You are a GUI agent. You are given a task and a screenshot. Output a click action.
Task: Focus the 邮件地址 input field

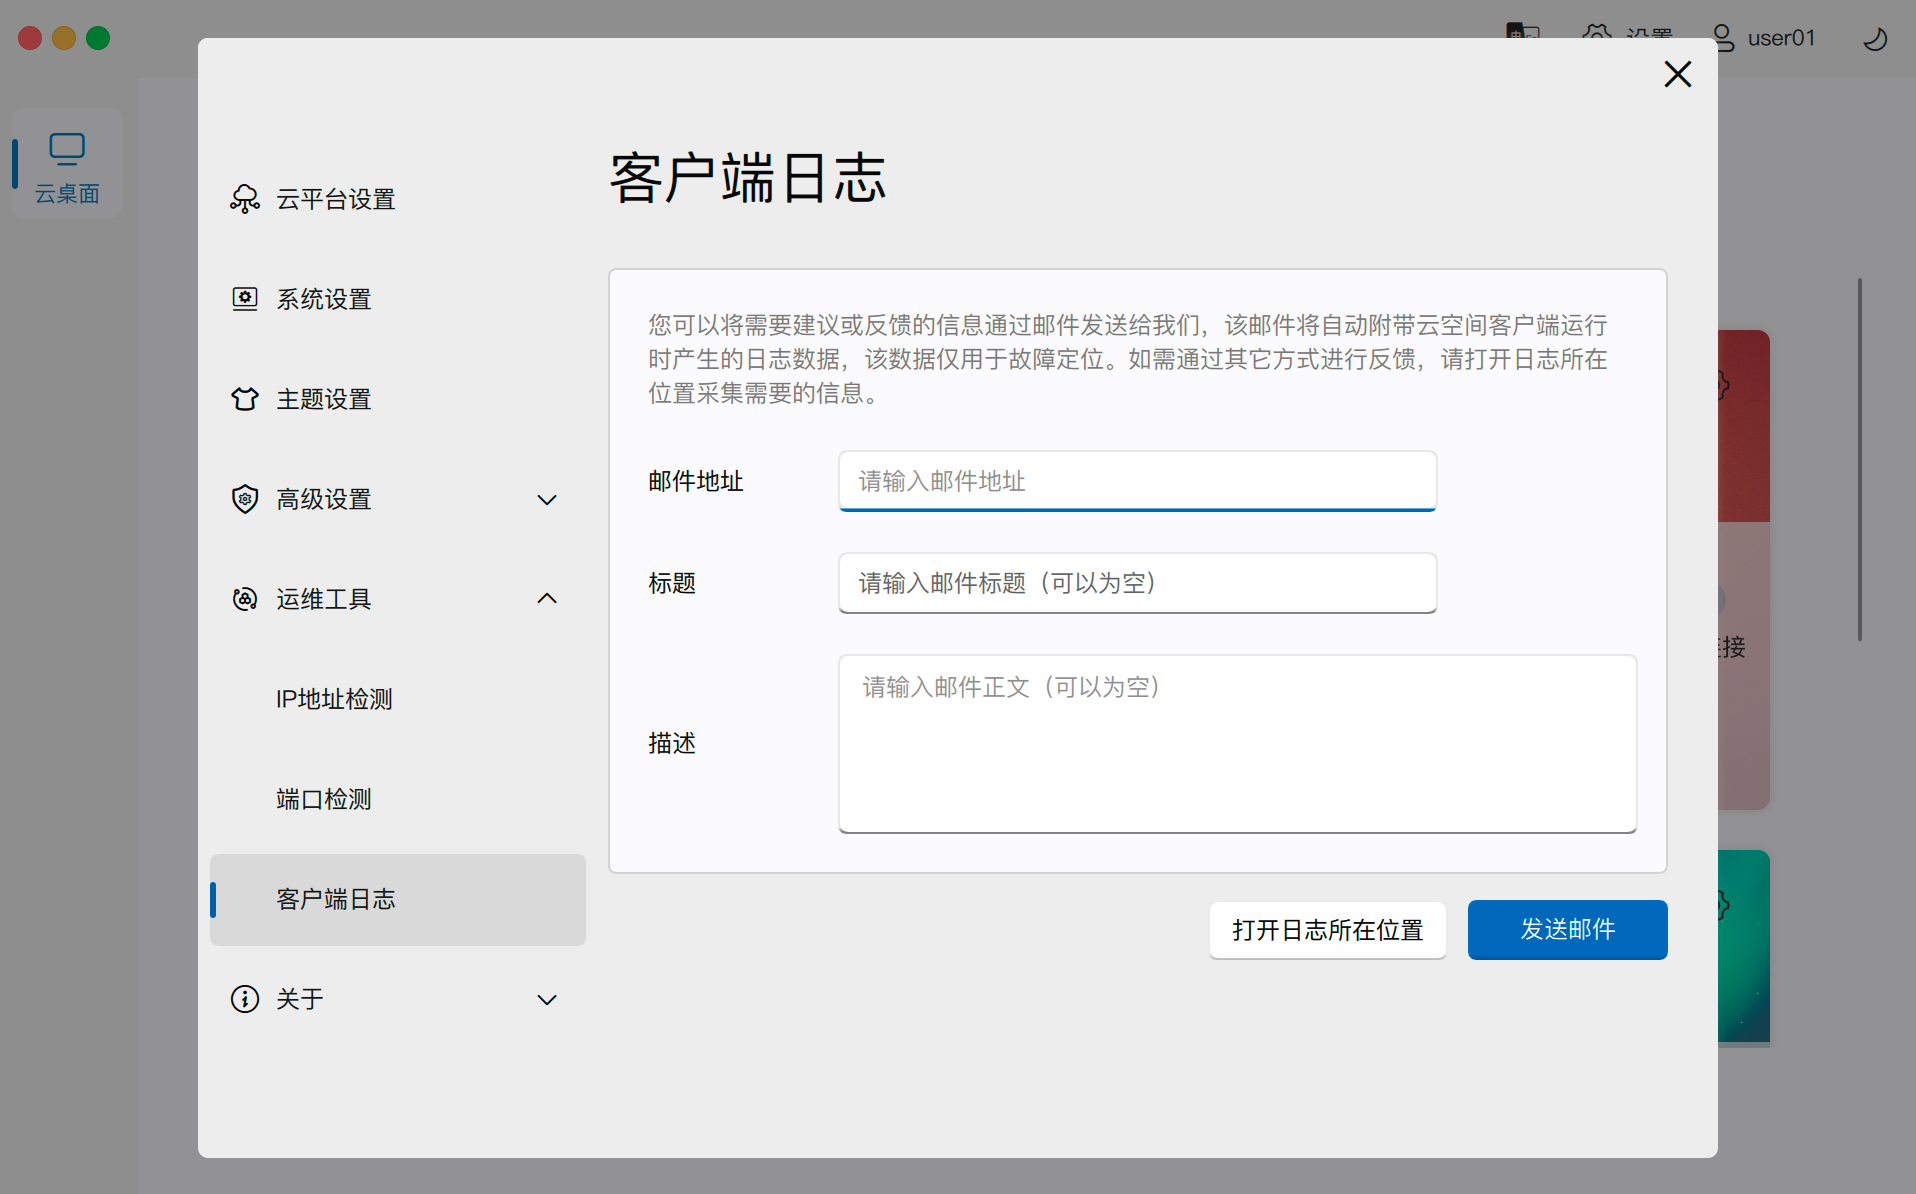pyautogui.click(x=1137, y=481)
